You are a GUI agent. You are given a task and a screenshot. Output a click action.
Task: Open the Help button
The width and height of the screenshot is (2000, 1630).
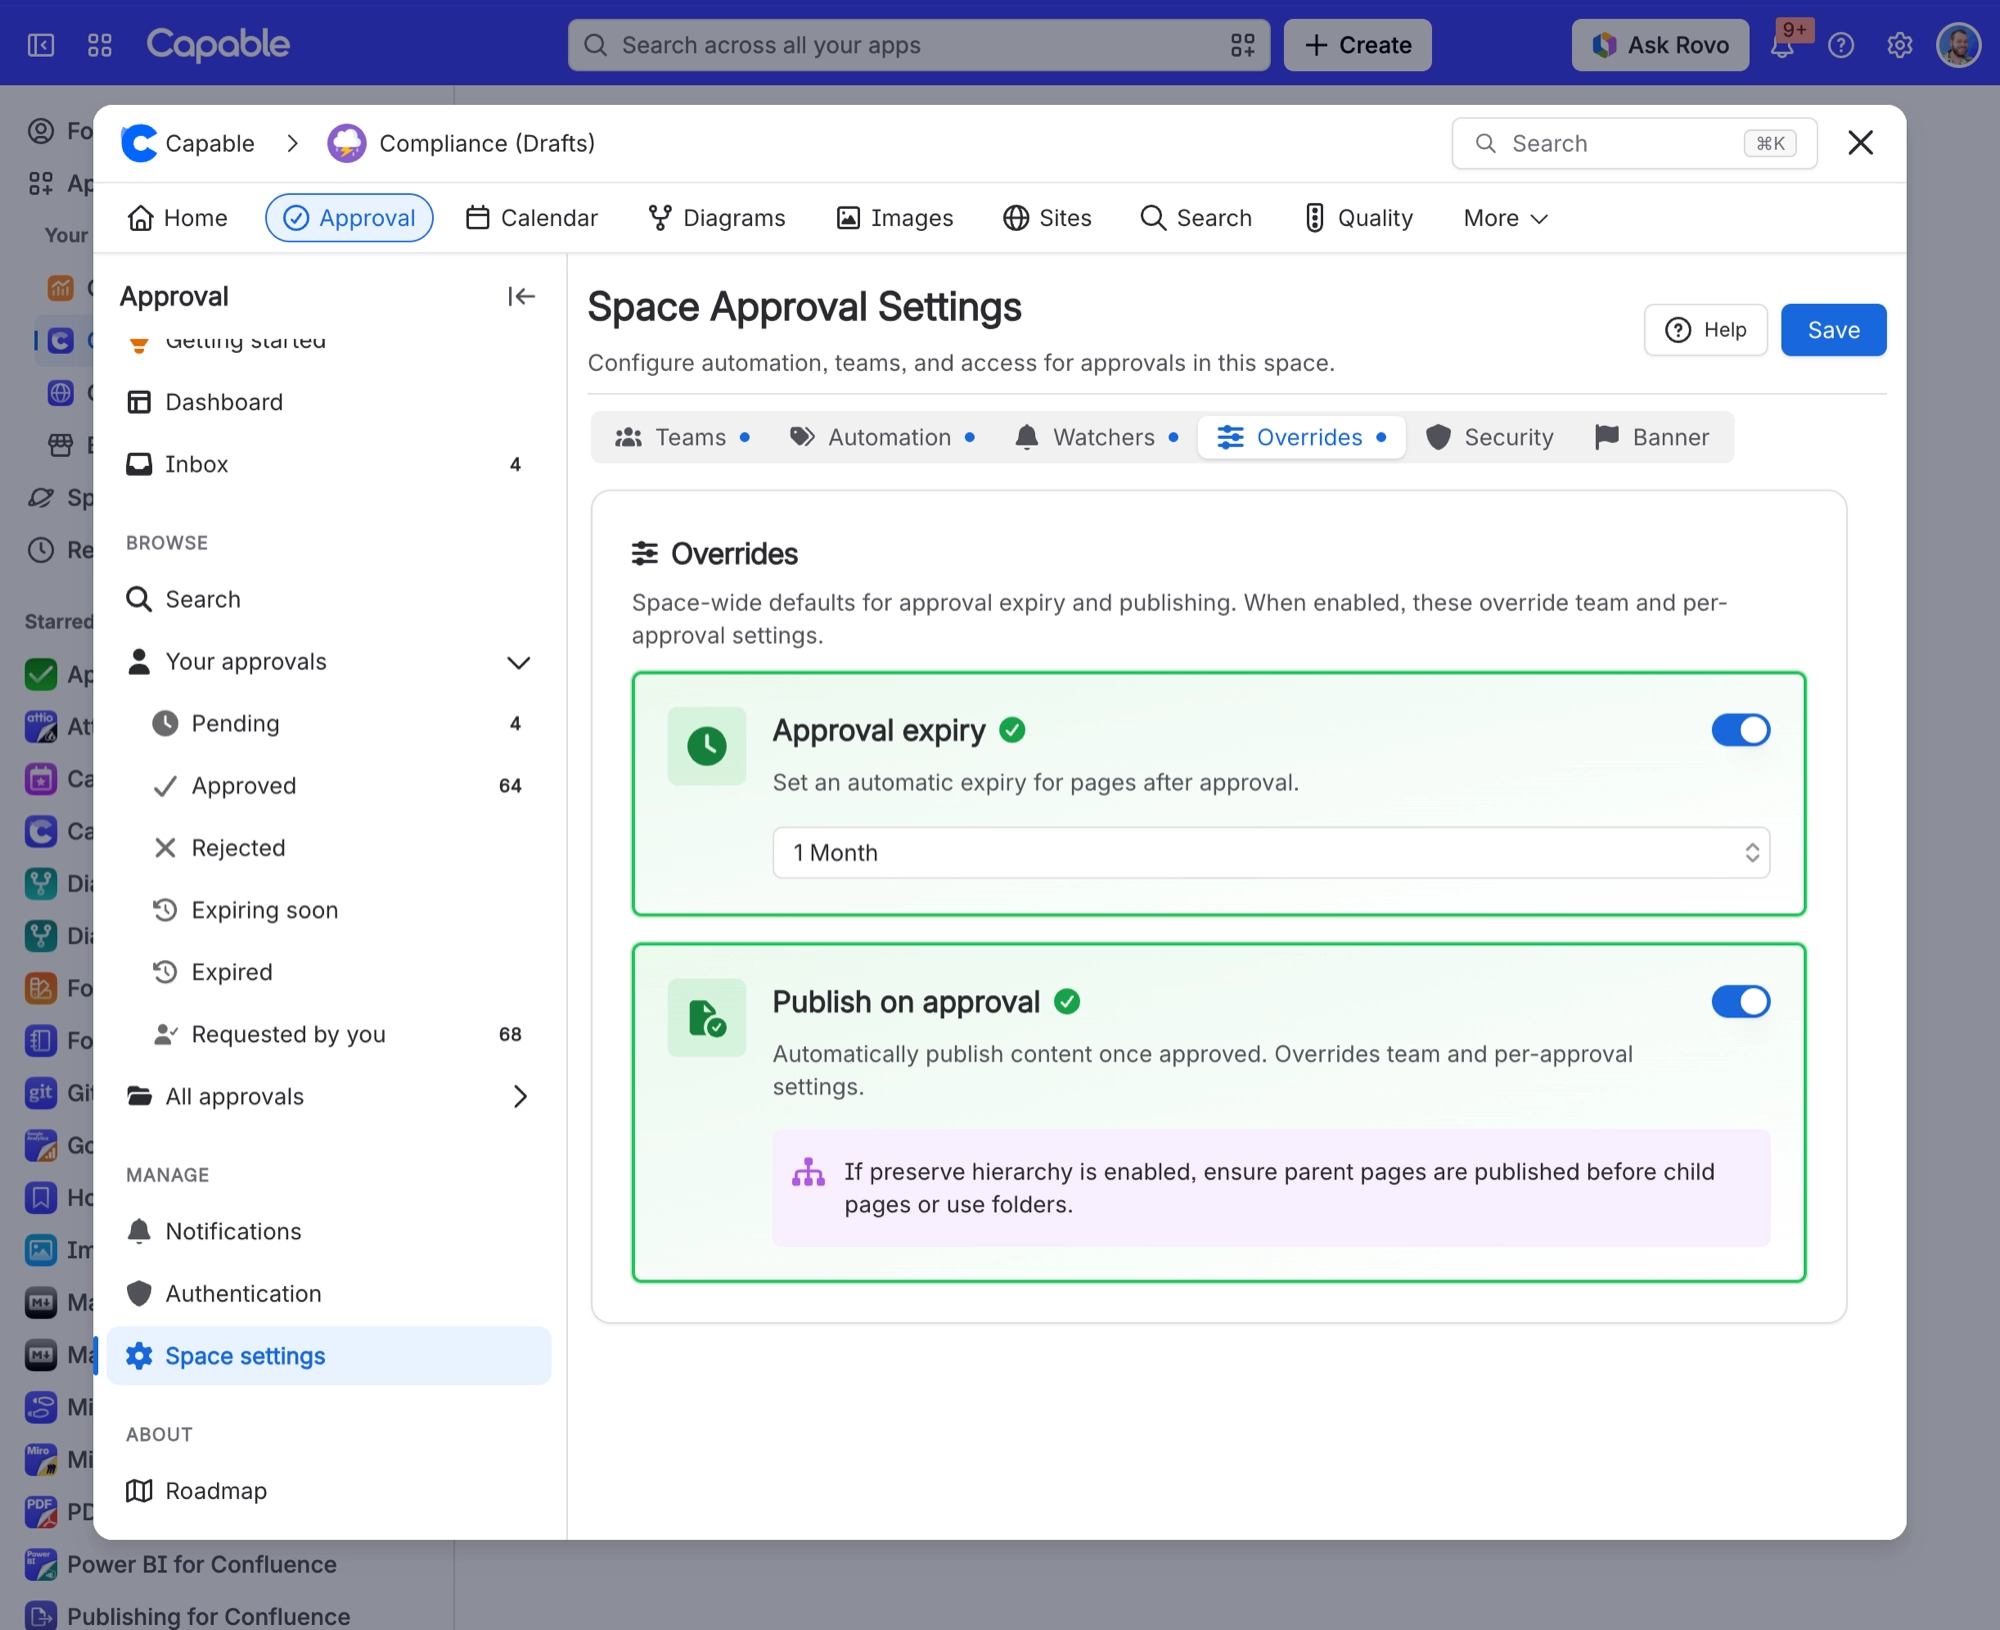tap(1706, 330)
